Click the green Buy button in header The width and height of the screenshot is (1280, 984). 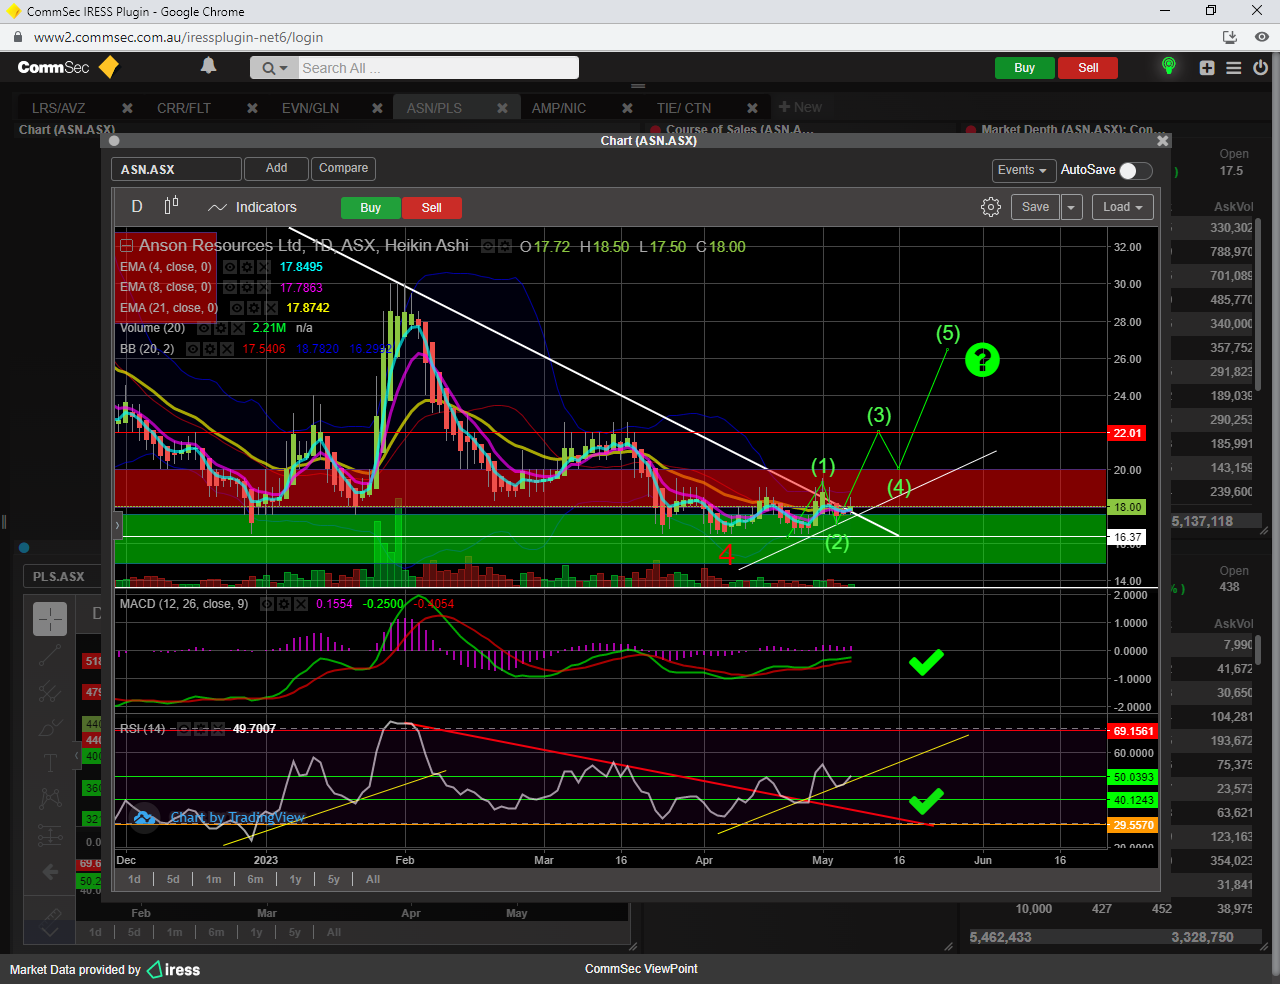[1024, 68]
